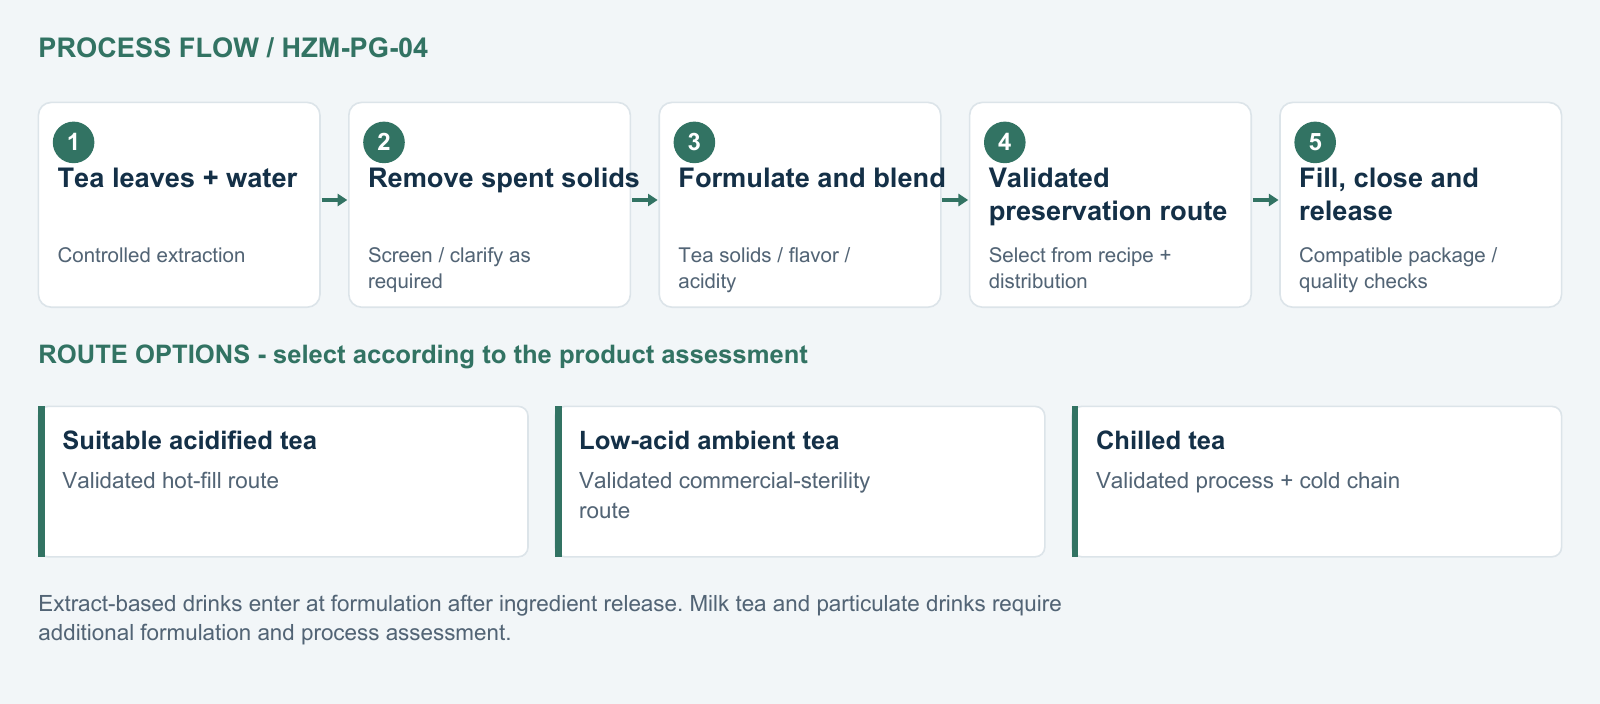Select the Tea leaves + water card
Image resolution: width=1600 pixels, height=704 pixels.
pyautogui.click(x=179, y=205)
